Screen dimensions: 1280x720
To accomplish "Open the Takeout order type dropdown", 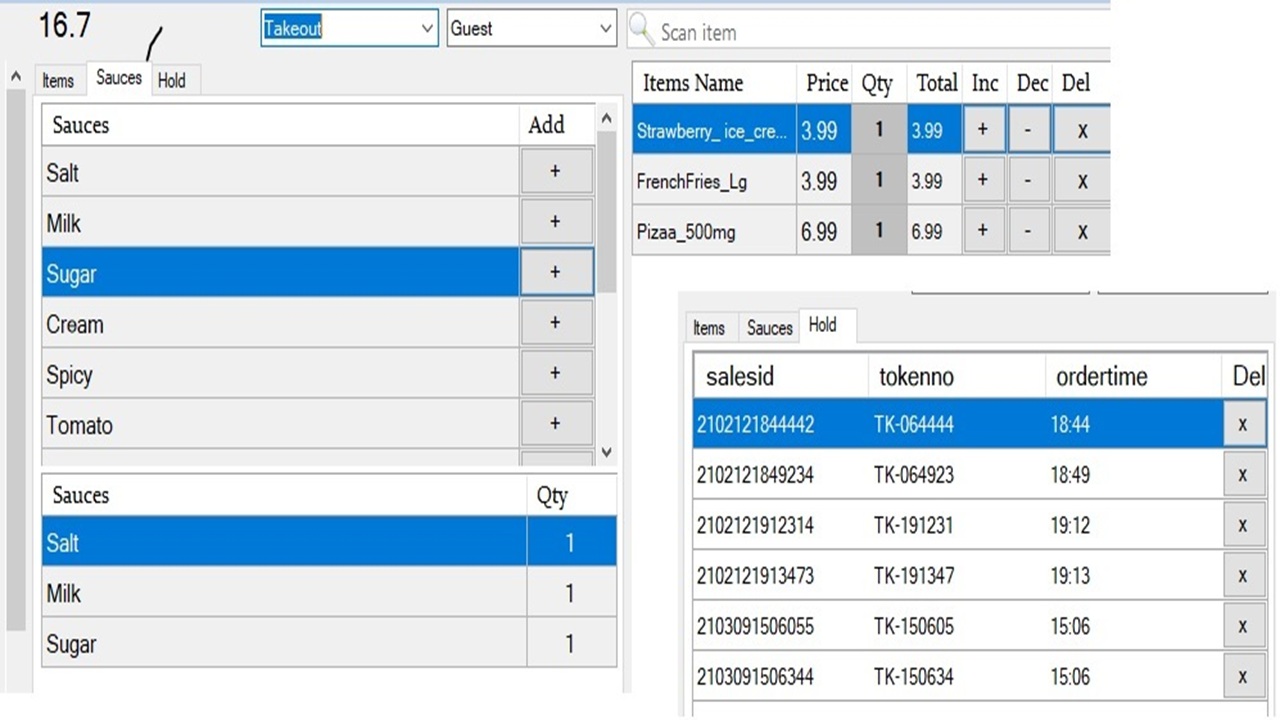I will [428, 29].
